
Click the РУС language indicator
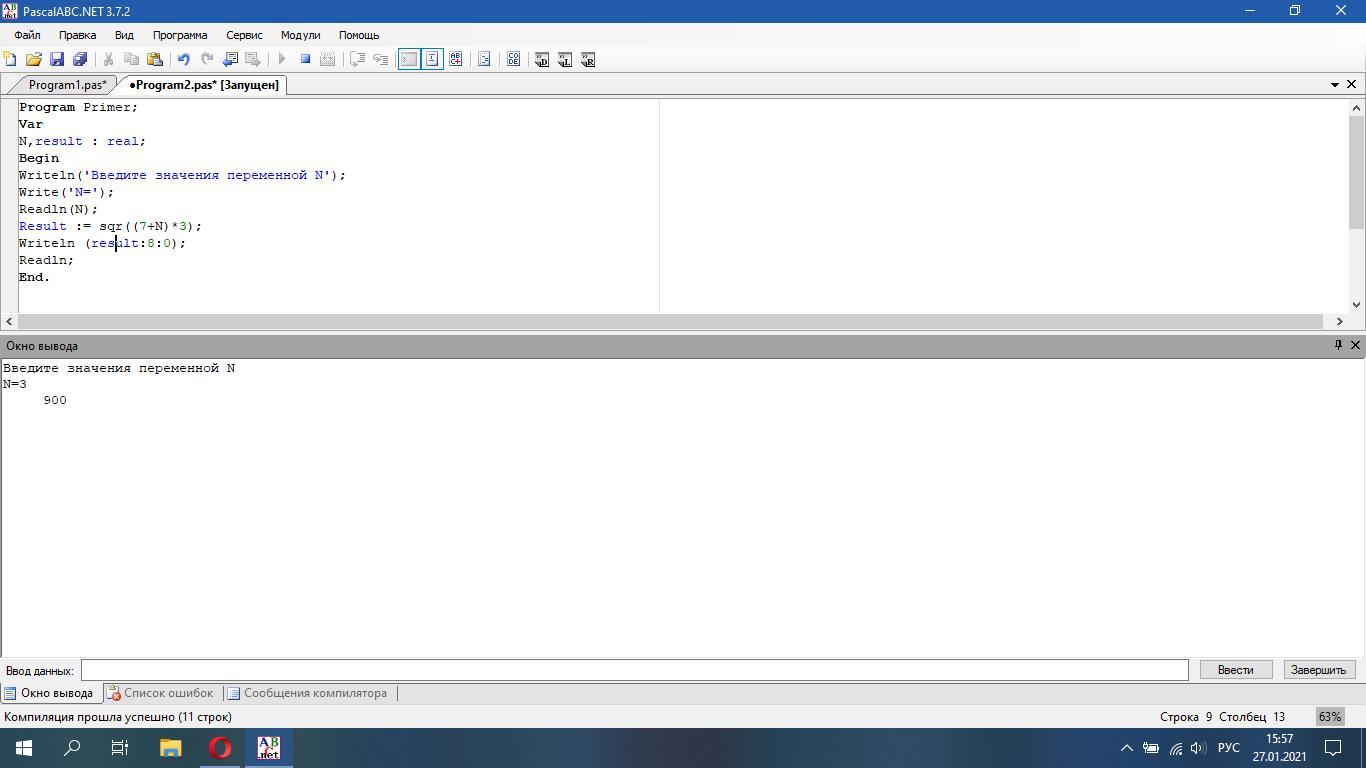[x=1229, y=748]
